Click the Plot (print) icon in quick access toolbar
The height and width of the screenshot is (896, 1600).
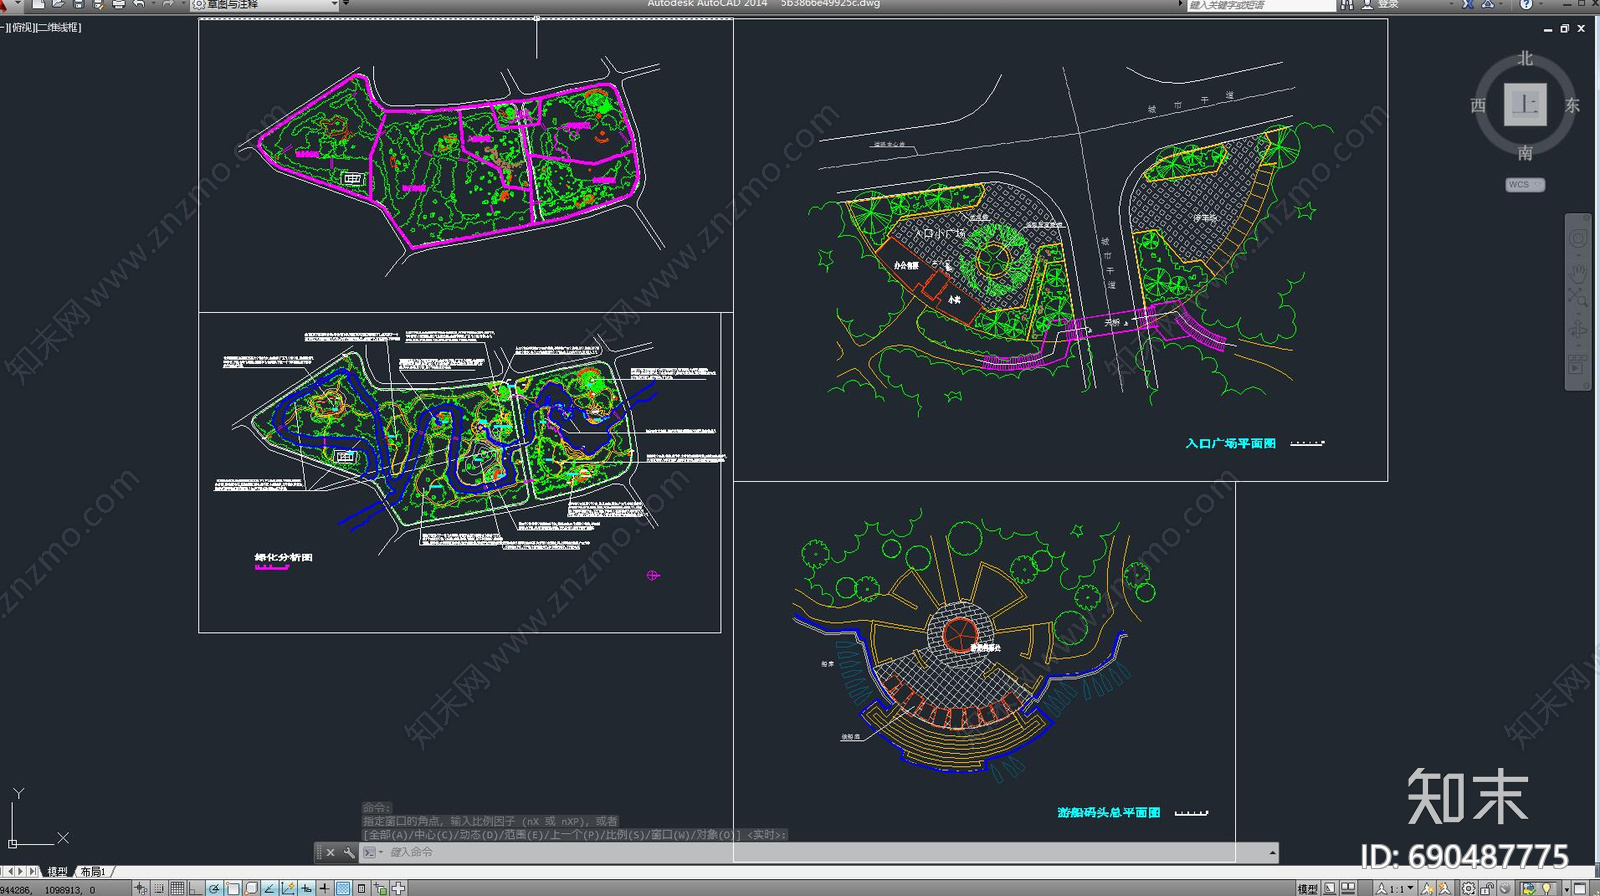click(x=118, y=4)
